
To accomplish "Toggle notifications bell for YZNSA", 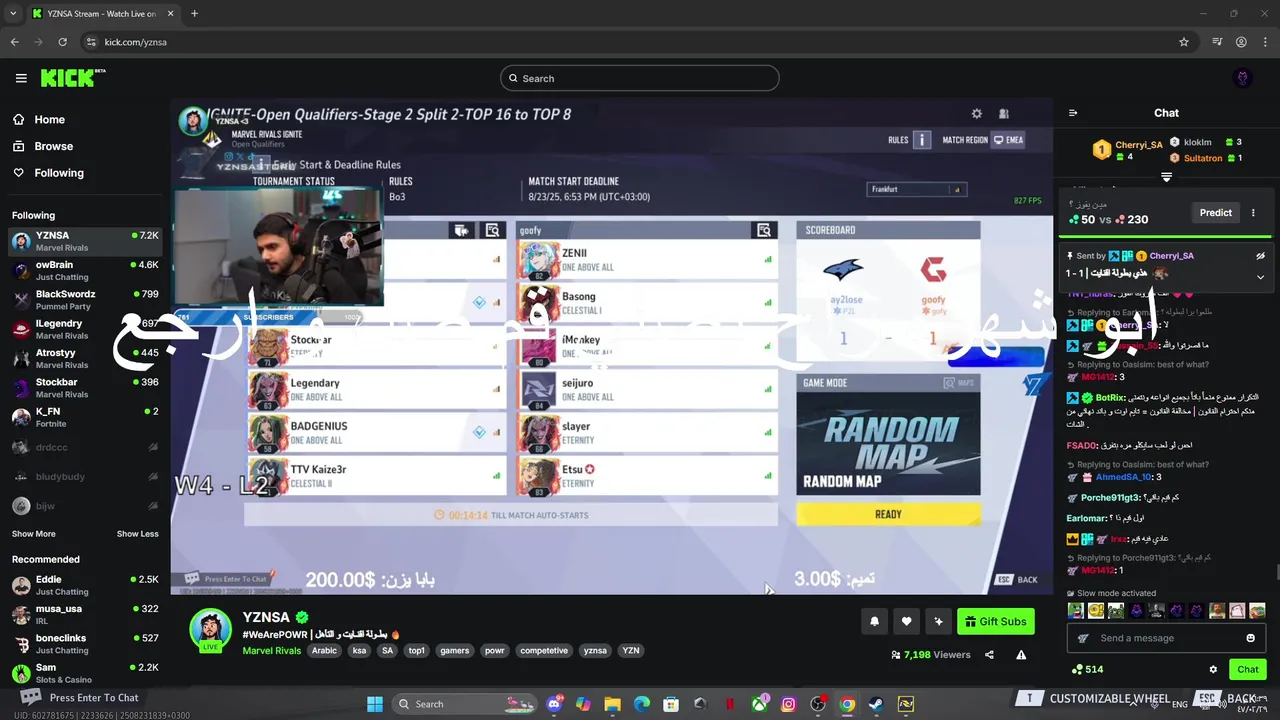I will pyautogui.click(x=874, y=621).
